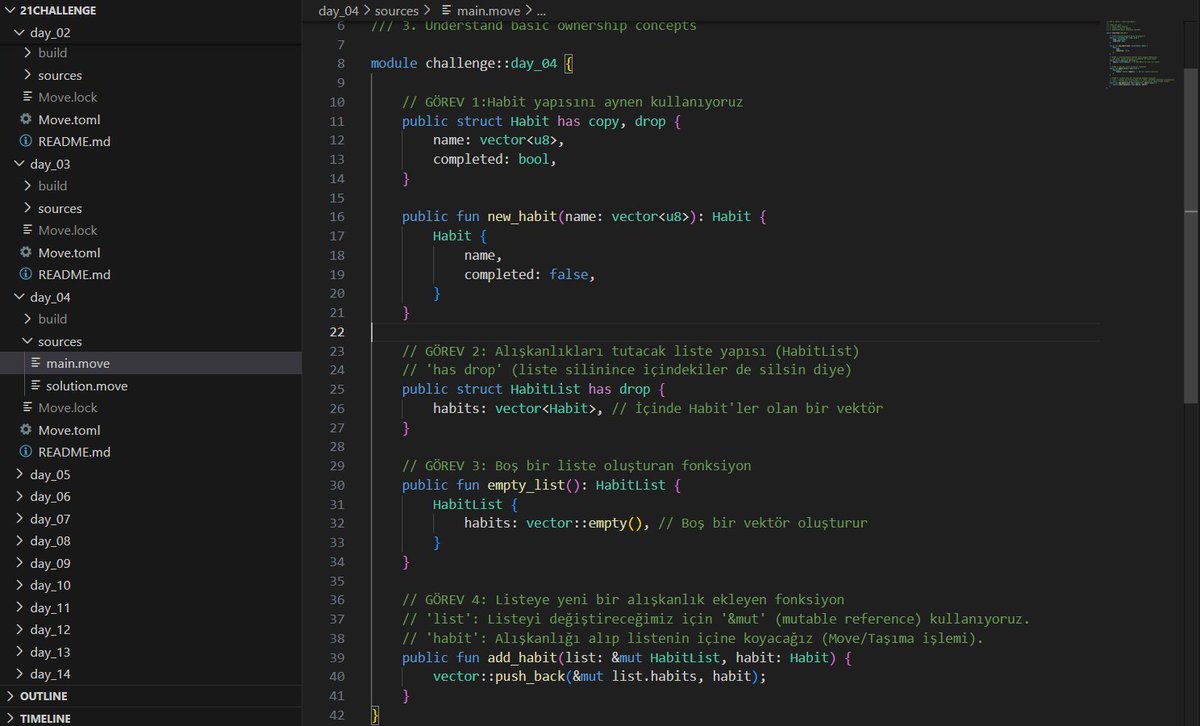
Task: Expand the build folder under day_02
Action: click(28, 54)
